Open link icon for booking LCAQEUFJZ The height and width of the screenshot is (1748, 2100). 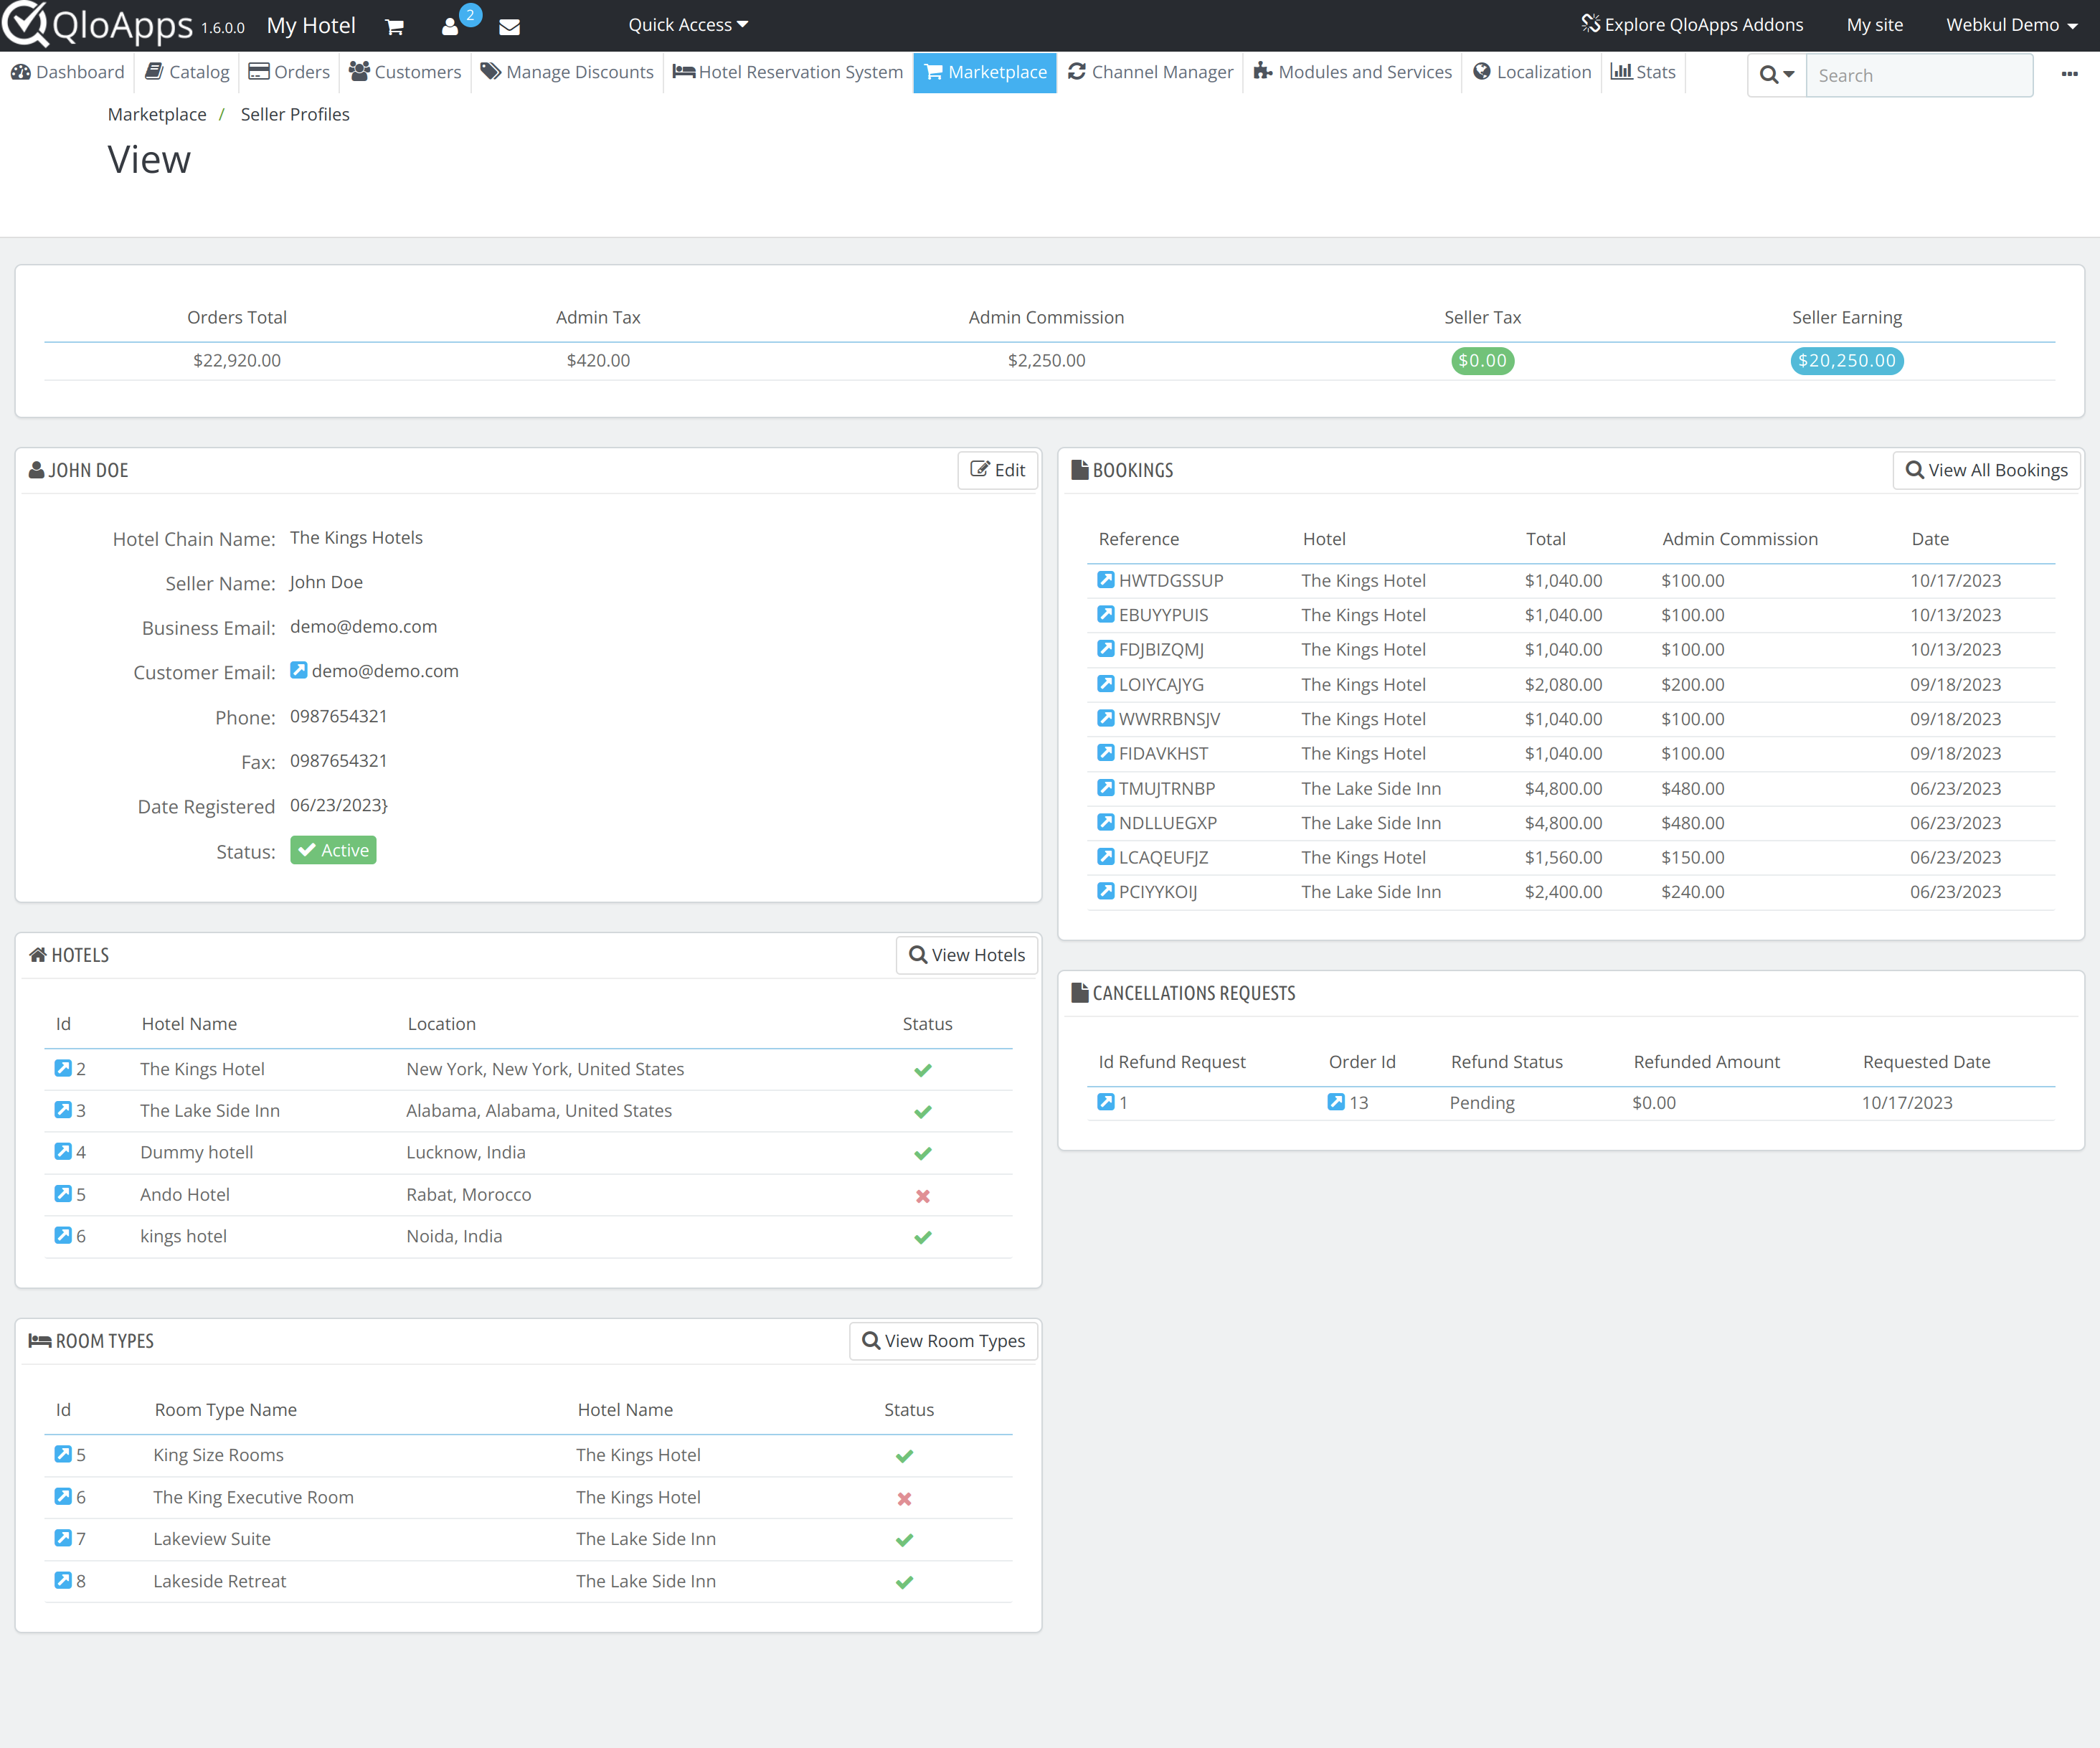click(1105, 857)
